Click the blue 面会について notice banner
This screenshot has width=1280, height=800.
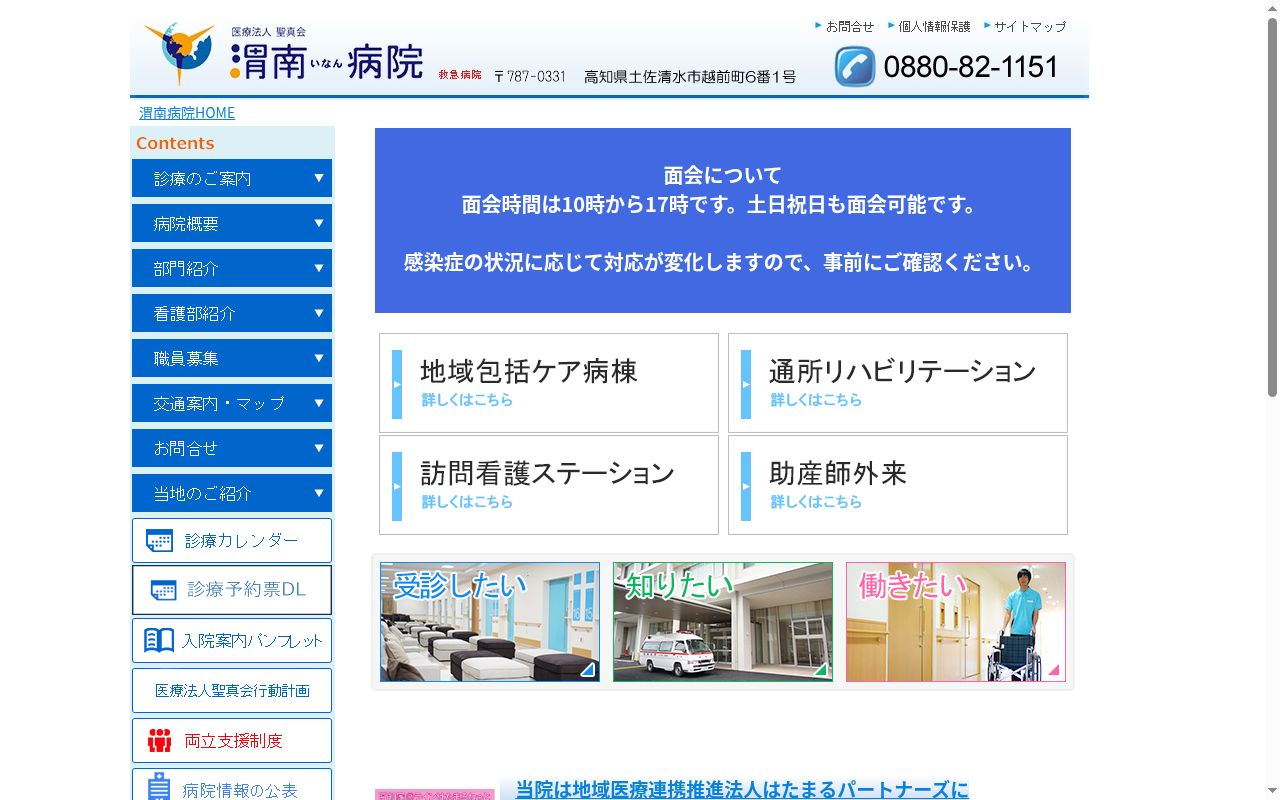(x=723, y=220)
